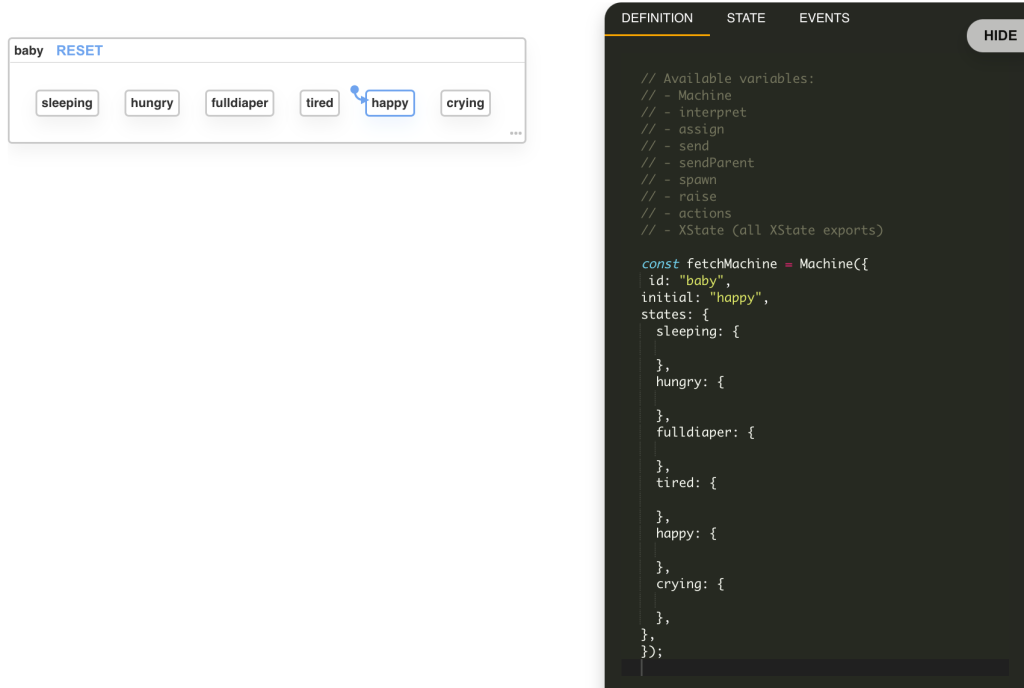Select the happy state node
The image size is (1024, 688).
390,103
